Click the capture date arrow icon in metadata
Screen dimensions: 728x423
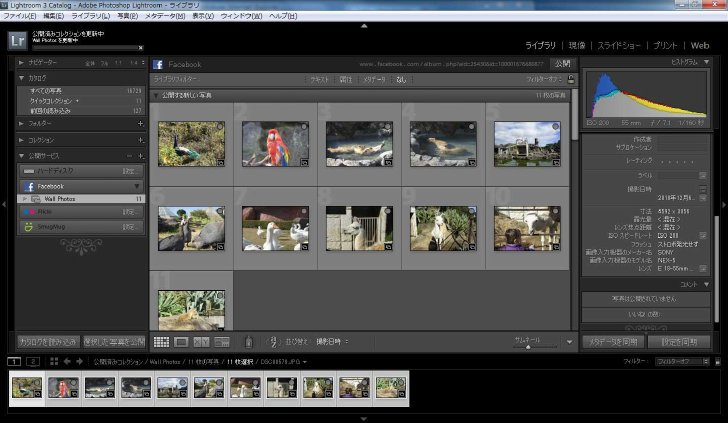[x=702, y=197]
